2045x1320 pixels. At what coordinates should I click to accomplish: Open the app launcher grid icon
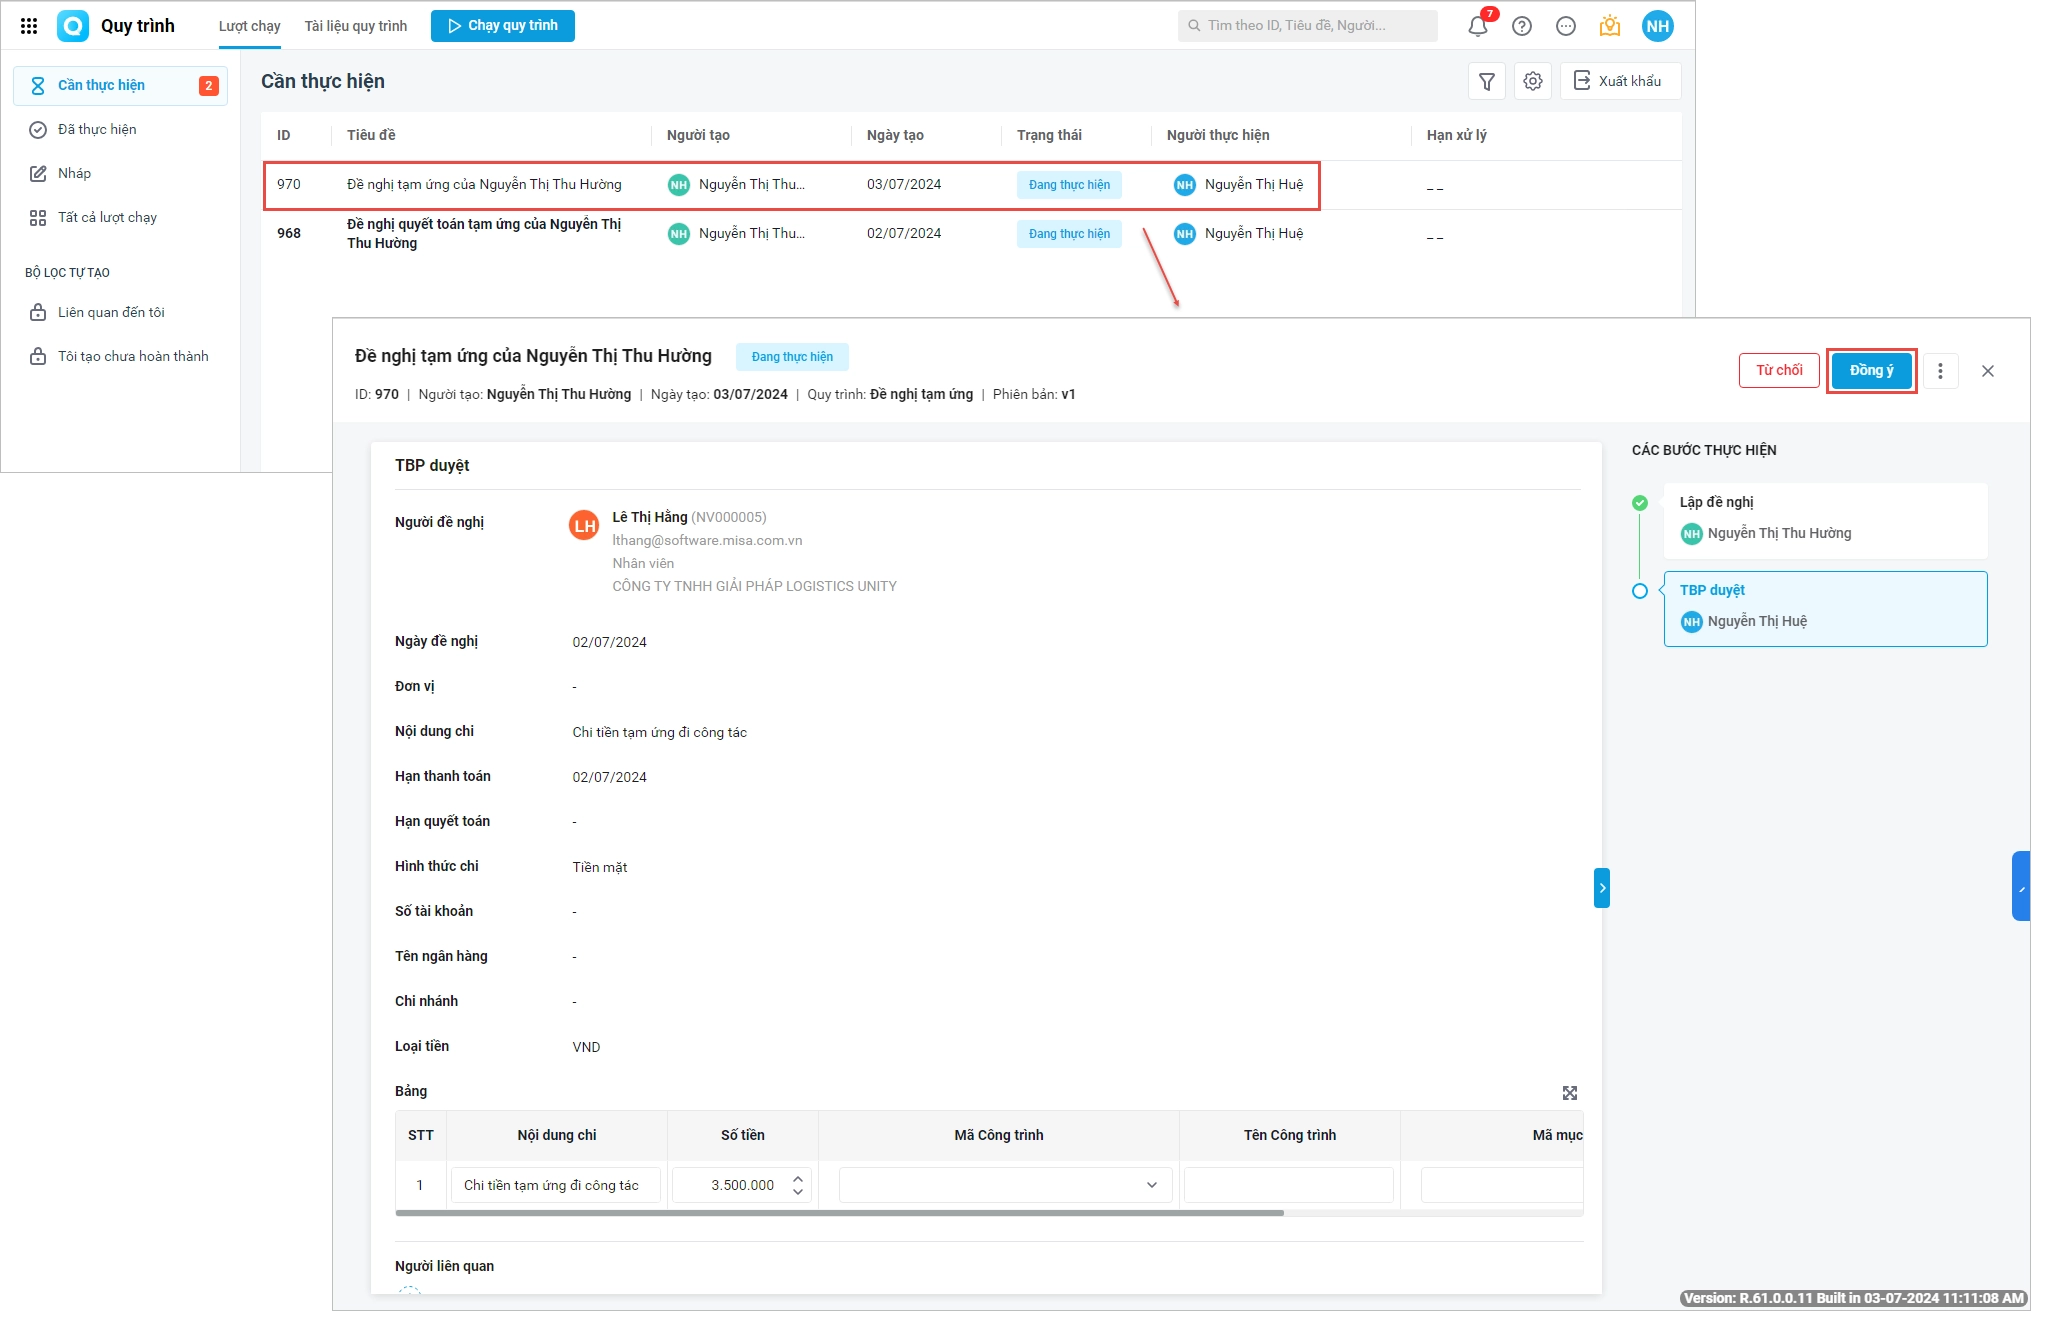point(29,26)
